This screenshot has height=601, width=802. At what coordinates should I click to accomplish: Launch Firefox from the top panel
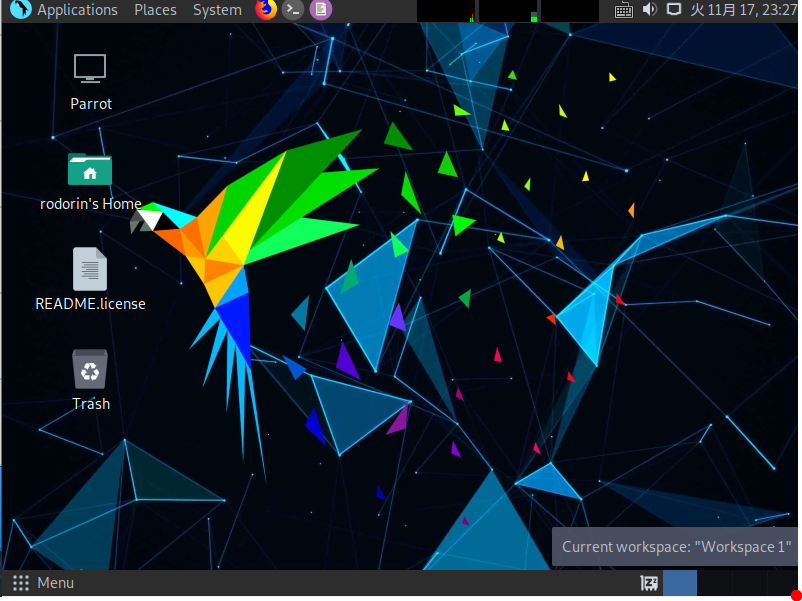click(265, 10)
